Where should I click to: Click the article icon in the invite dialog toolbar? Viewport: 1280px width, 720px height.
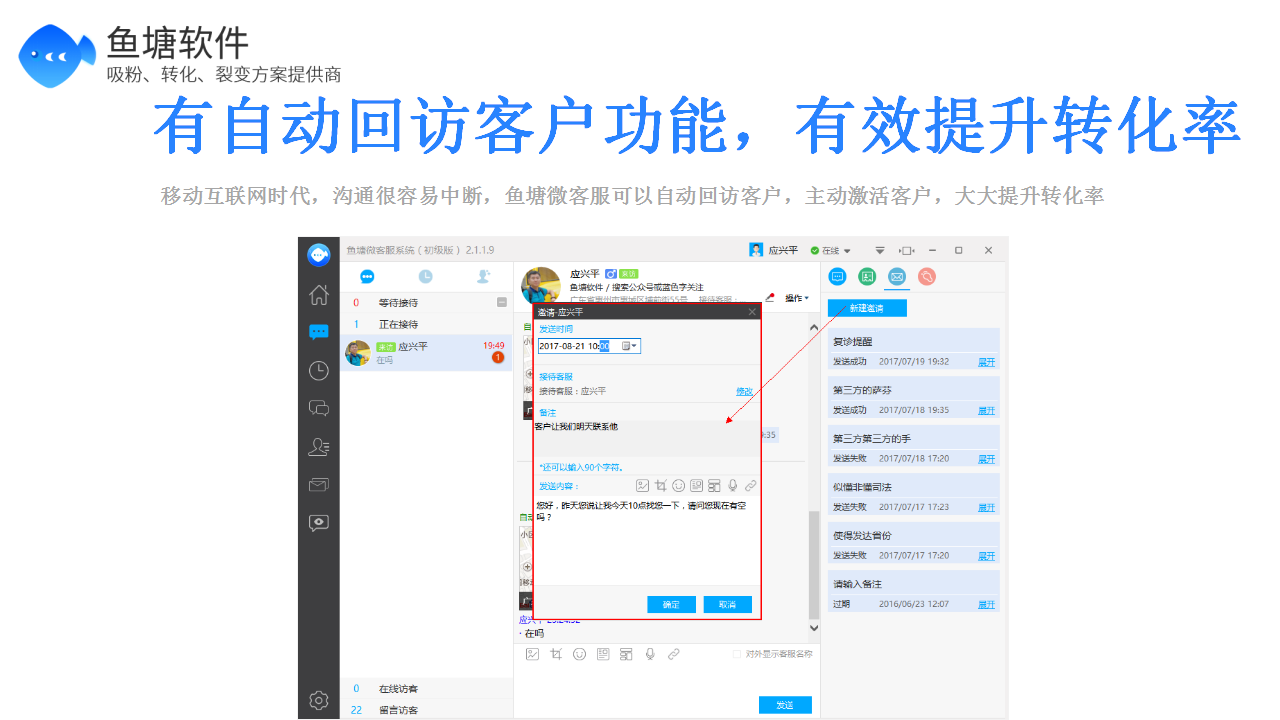(x=696, y=486)
